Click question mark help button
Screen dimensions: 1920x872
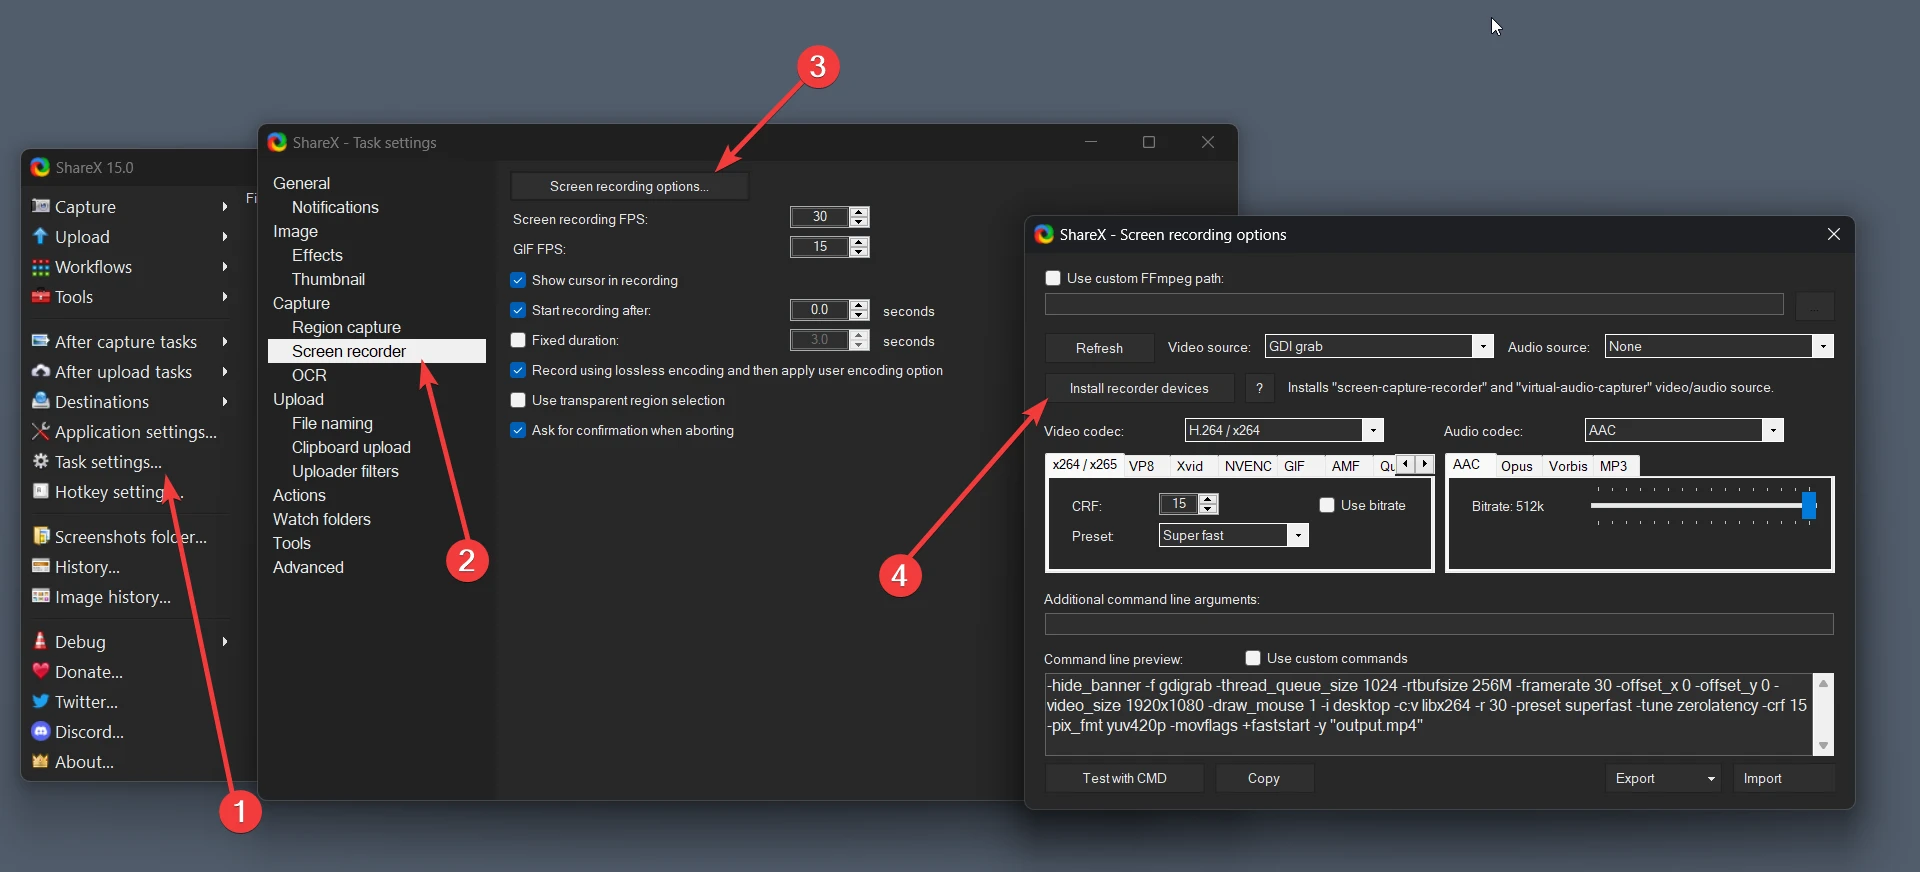[1259, 388]
